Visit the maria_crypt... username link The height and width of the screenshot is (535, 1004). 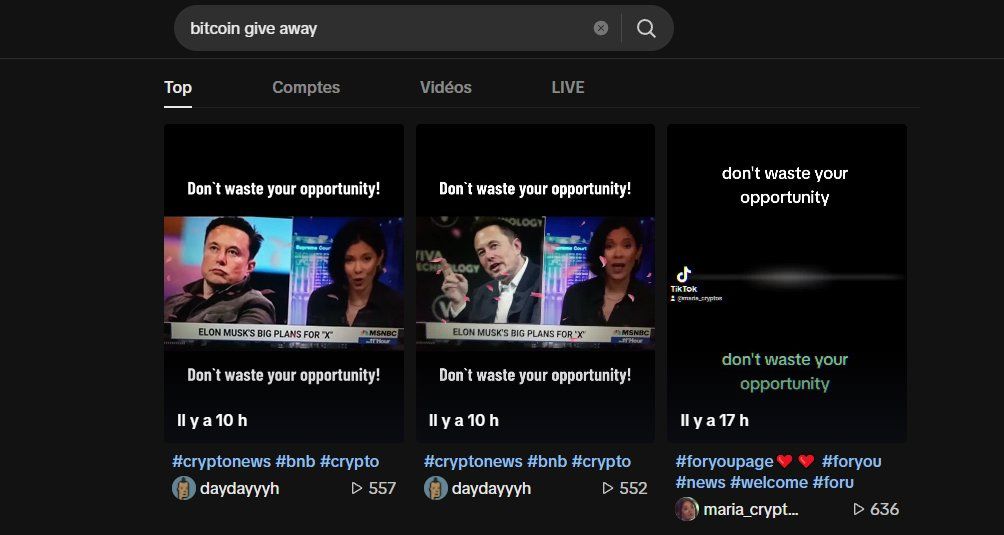[x=751, y=509]
